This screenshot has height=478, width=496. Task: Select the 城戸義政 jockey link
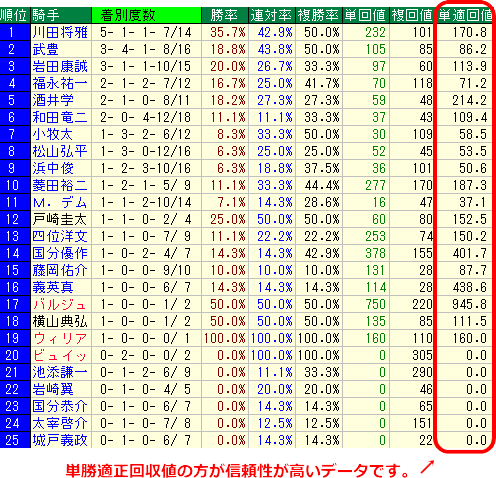(x=60, y=440)
